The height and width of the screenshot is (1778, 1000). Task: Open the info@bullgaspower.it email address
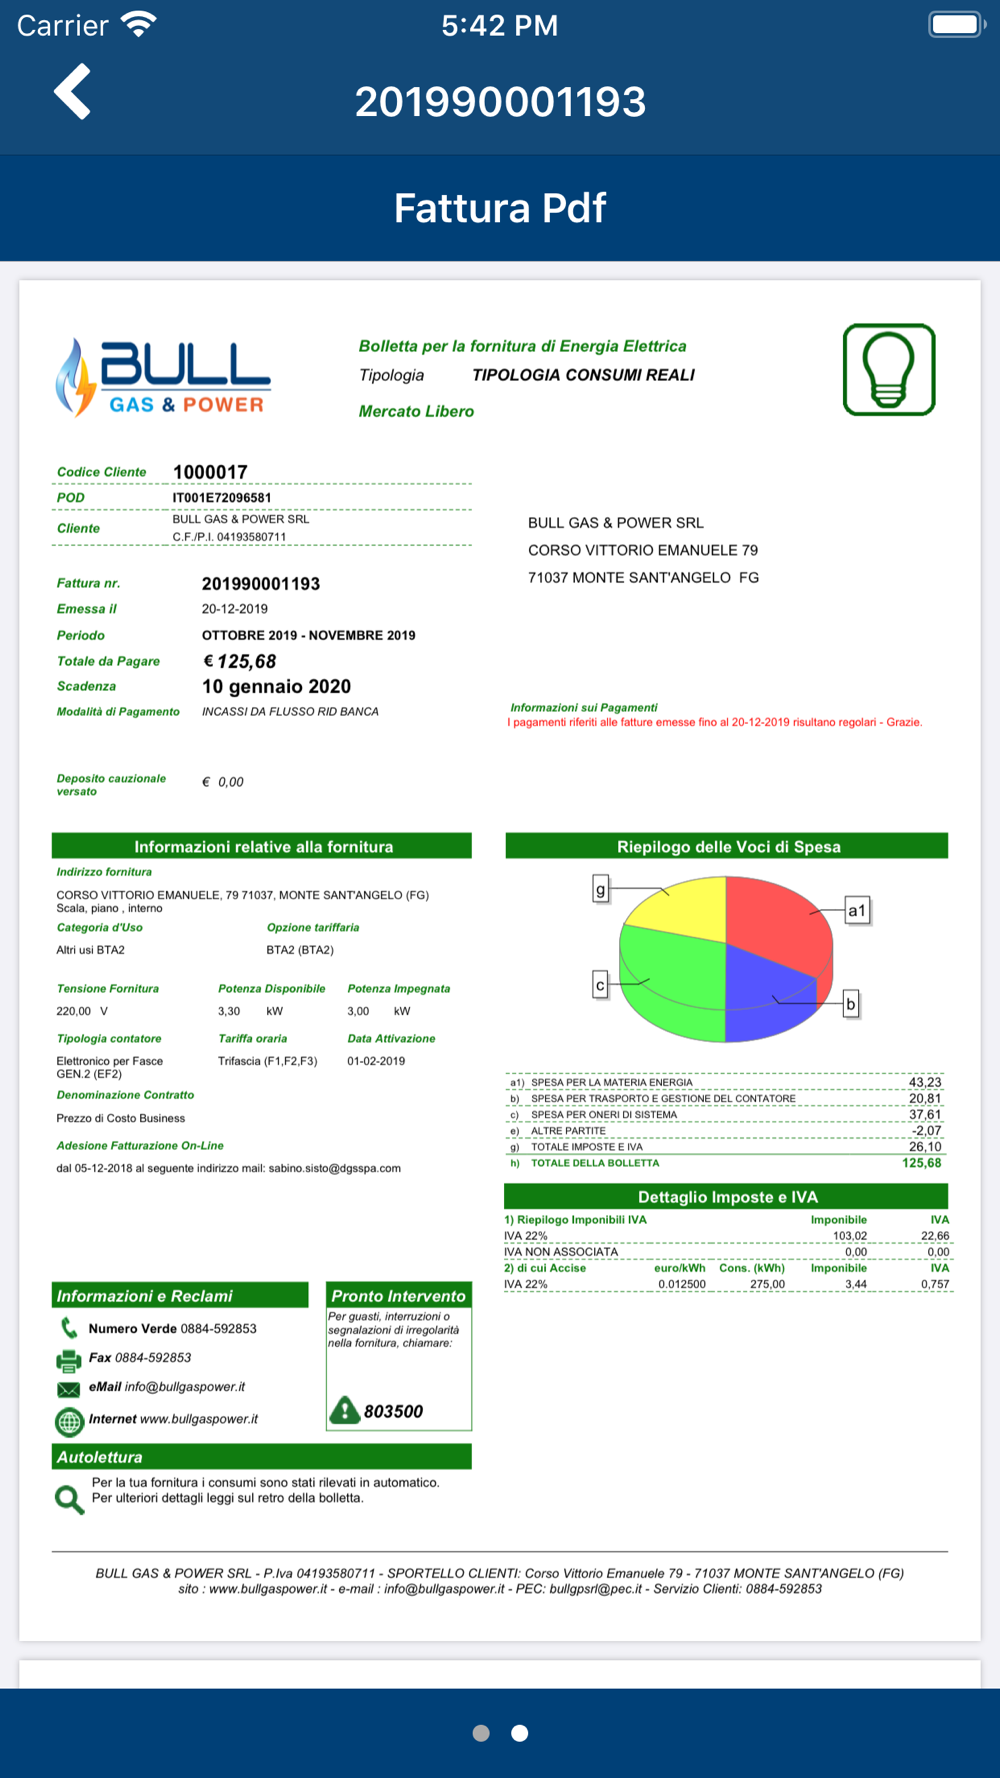[x=185, y=1387]
